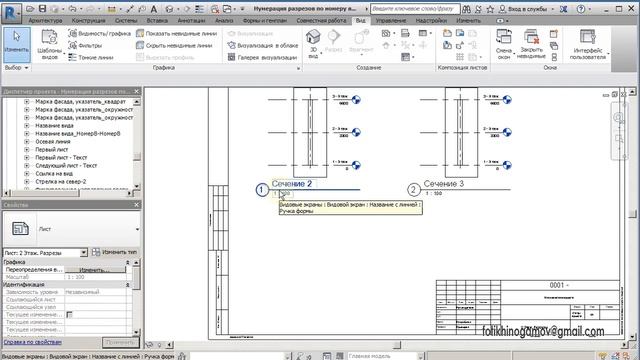This screenshot has height=360, width=640.
Task: Click Закрыть невидимые windows button
Action: click(x=531, y=44)
